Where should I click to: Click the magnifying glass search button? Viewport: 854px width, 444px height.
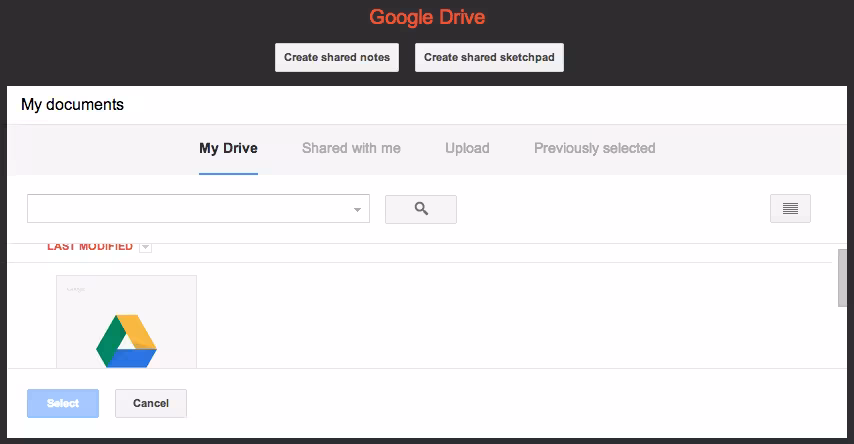(x=420, y=209)
